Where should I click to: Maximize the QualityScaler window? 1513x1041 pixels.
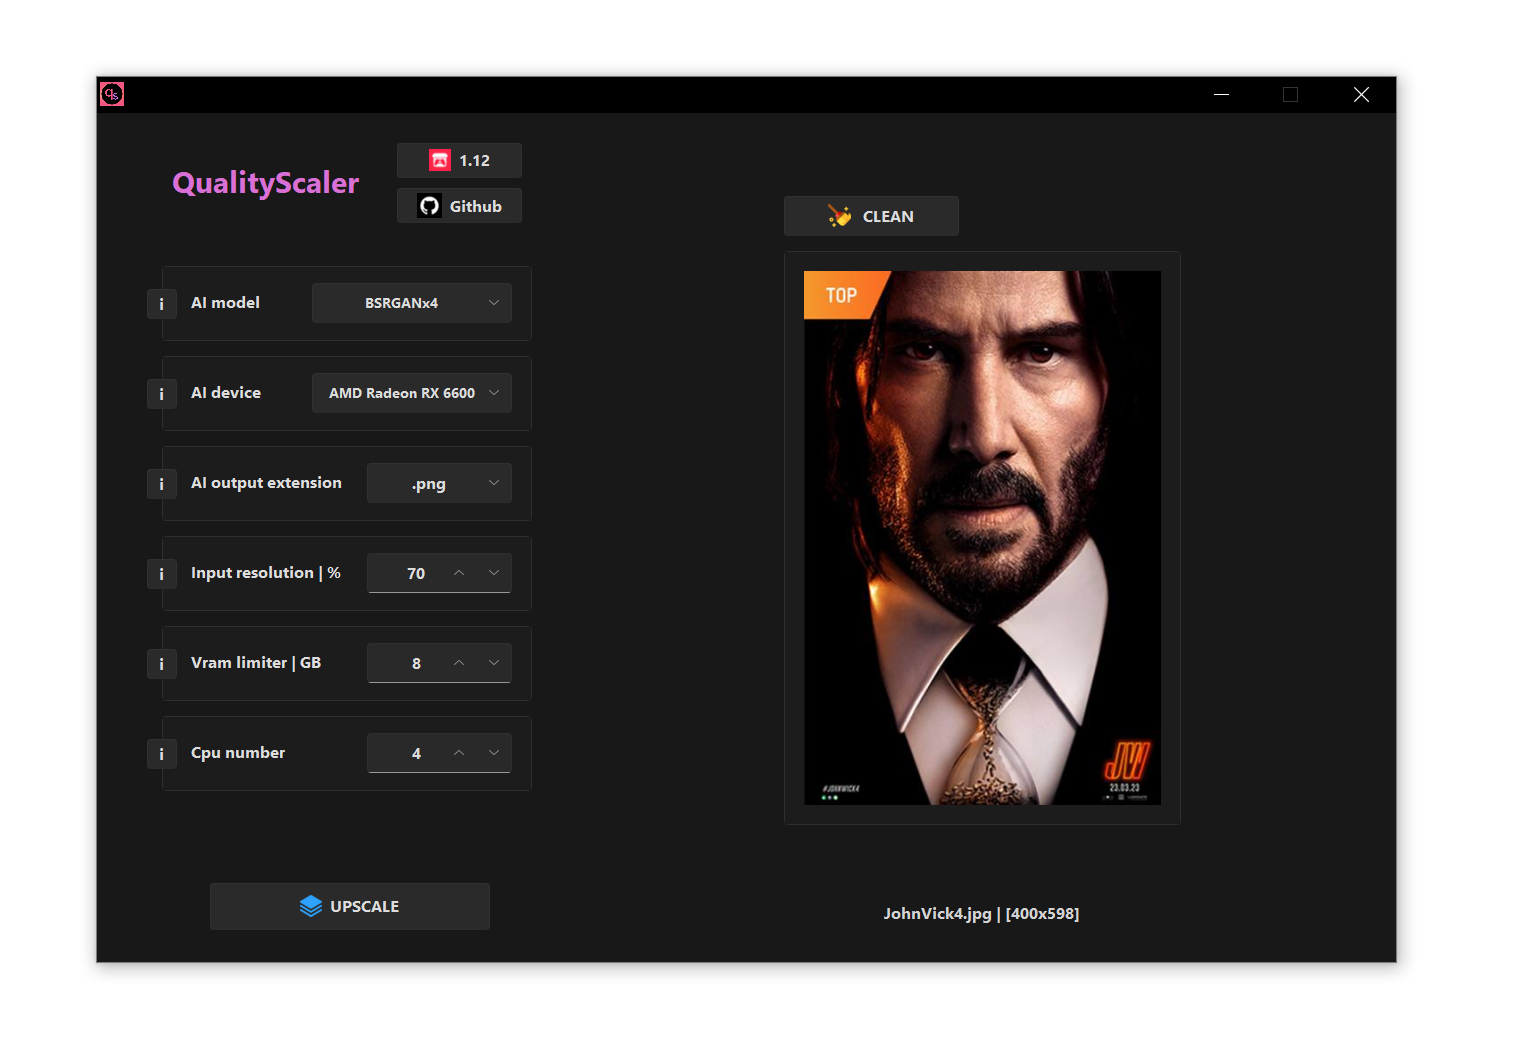tap(1291, 94)
